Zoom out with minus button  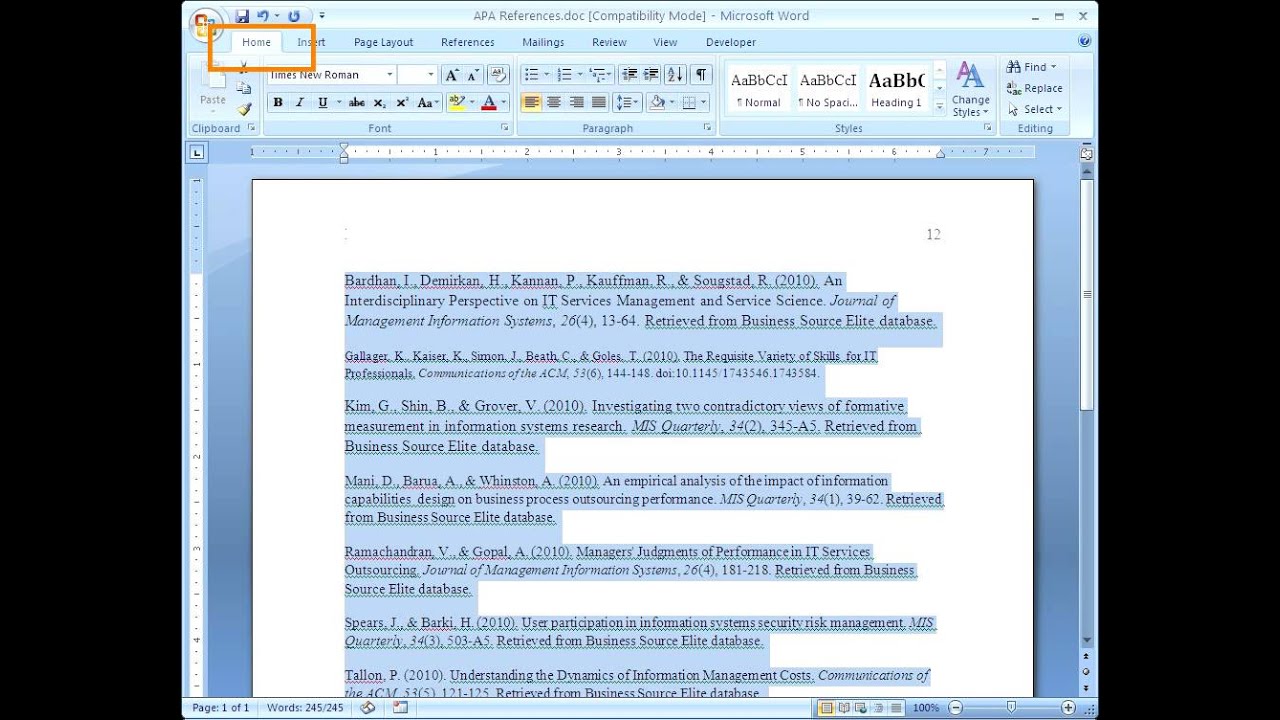pos(956,708)
